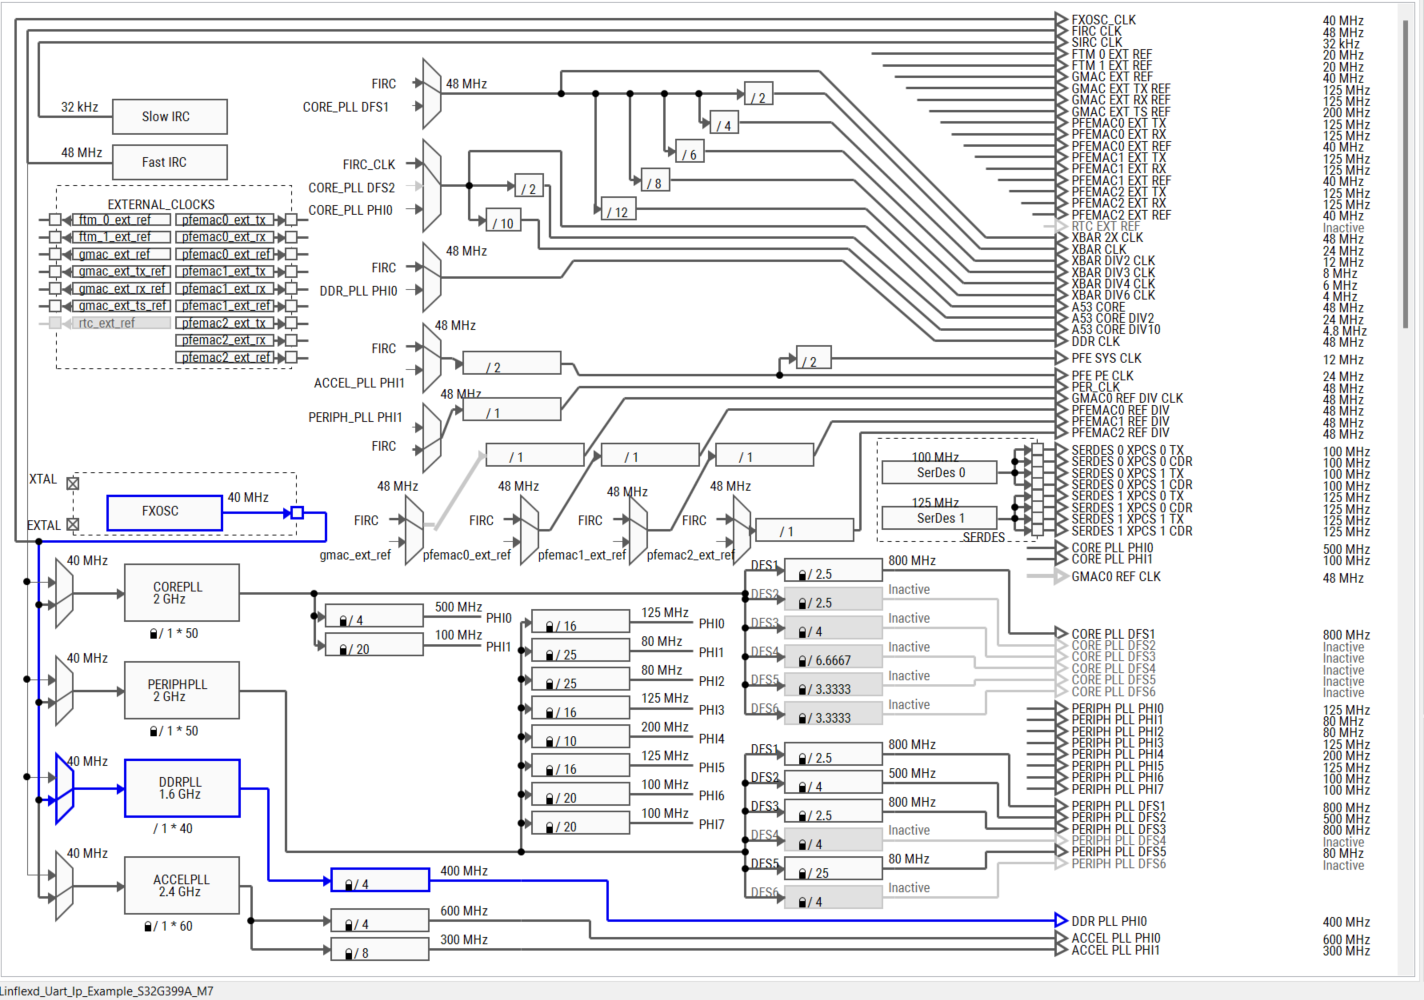Select the ACCEL PLL PHI1 output label
The image size is (1424, 1000).
1116,950
